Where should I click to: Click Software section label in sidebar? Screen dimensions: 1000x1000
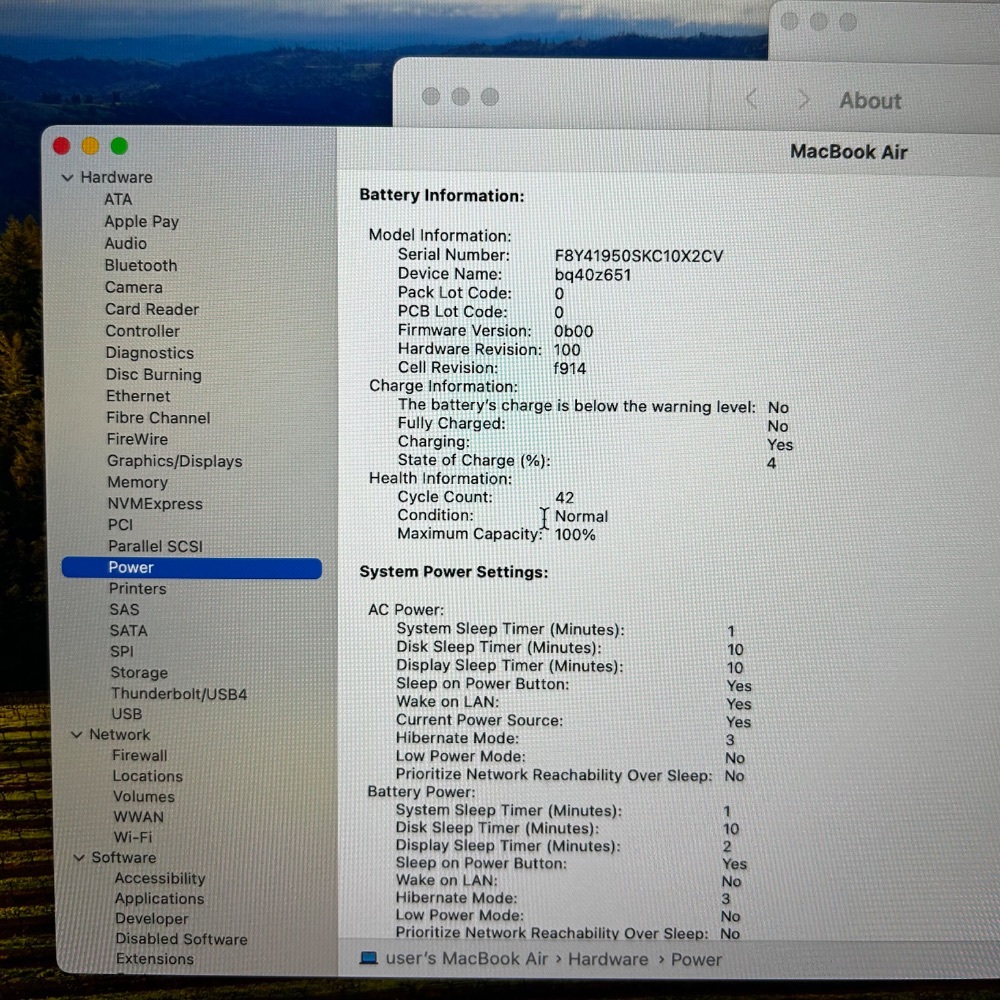coord(124,858)
